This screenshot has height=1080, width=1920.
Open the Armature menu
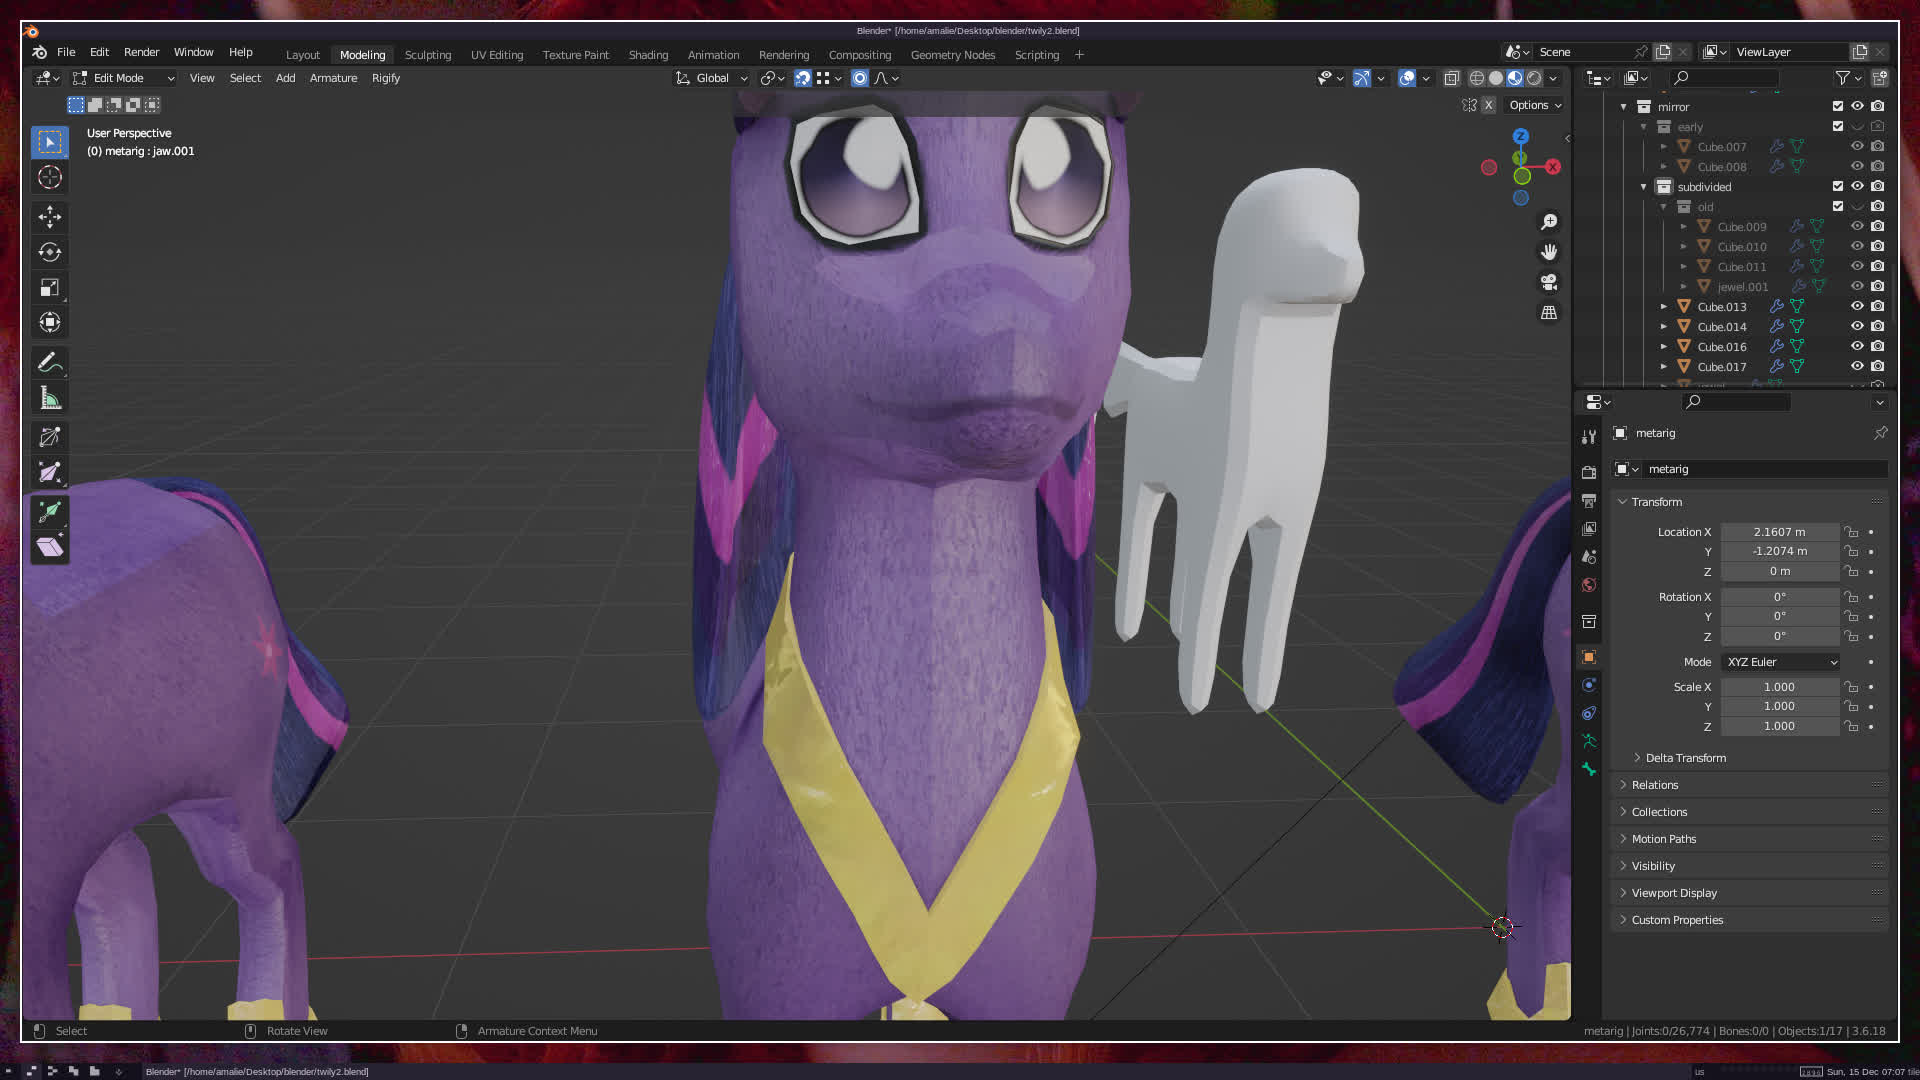[333, 78]
